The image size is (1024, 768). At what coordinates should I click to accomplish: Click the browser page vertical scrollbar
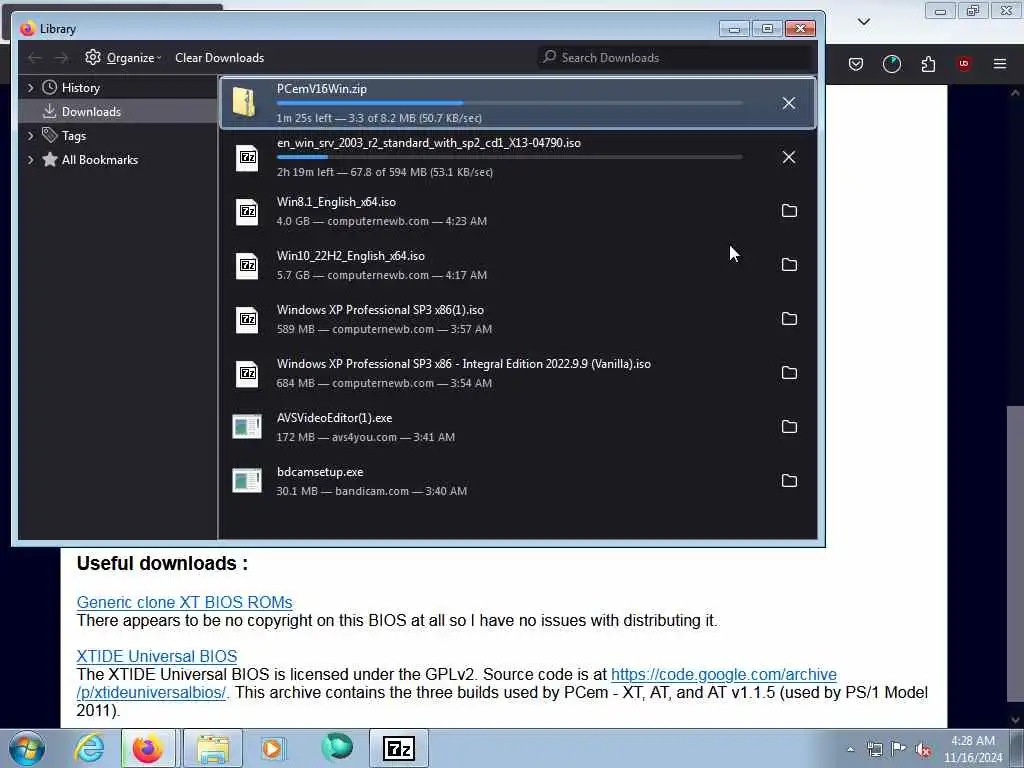[1015, 552]
